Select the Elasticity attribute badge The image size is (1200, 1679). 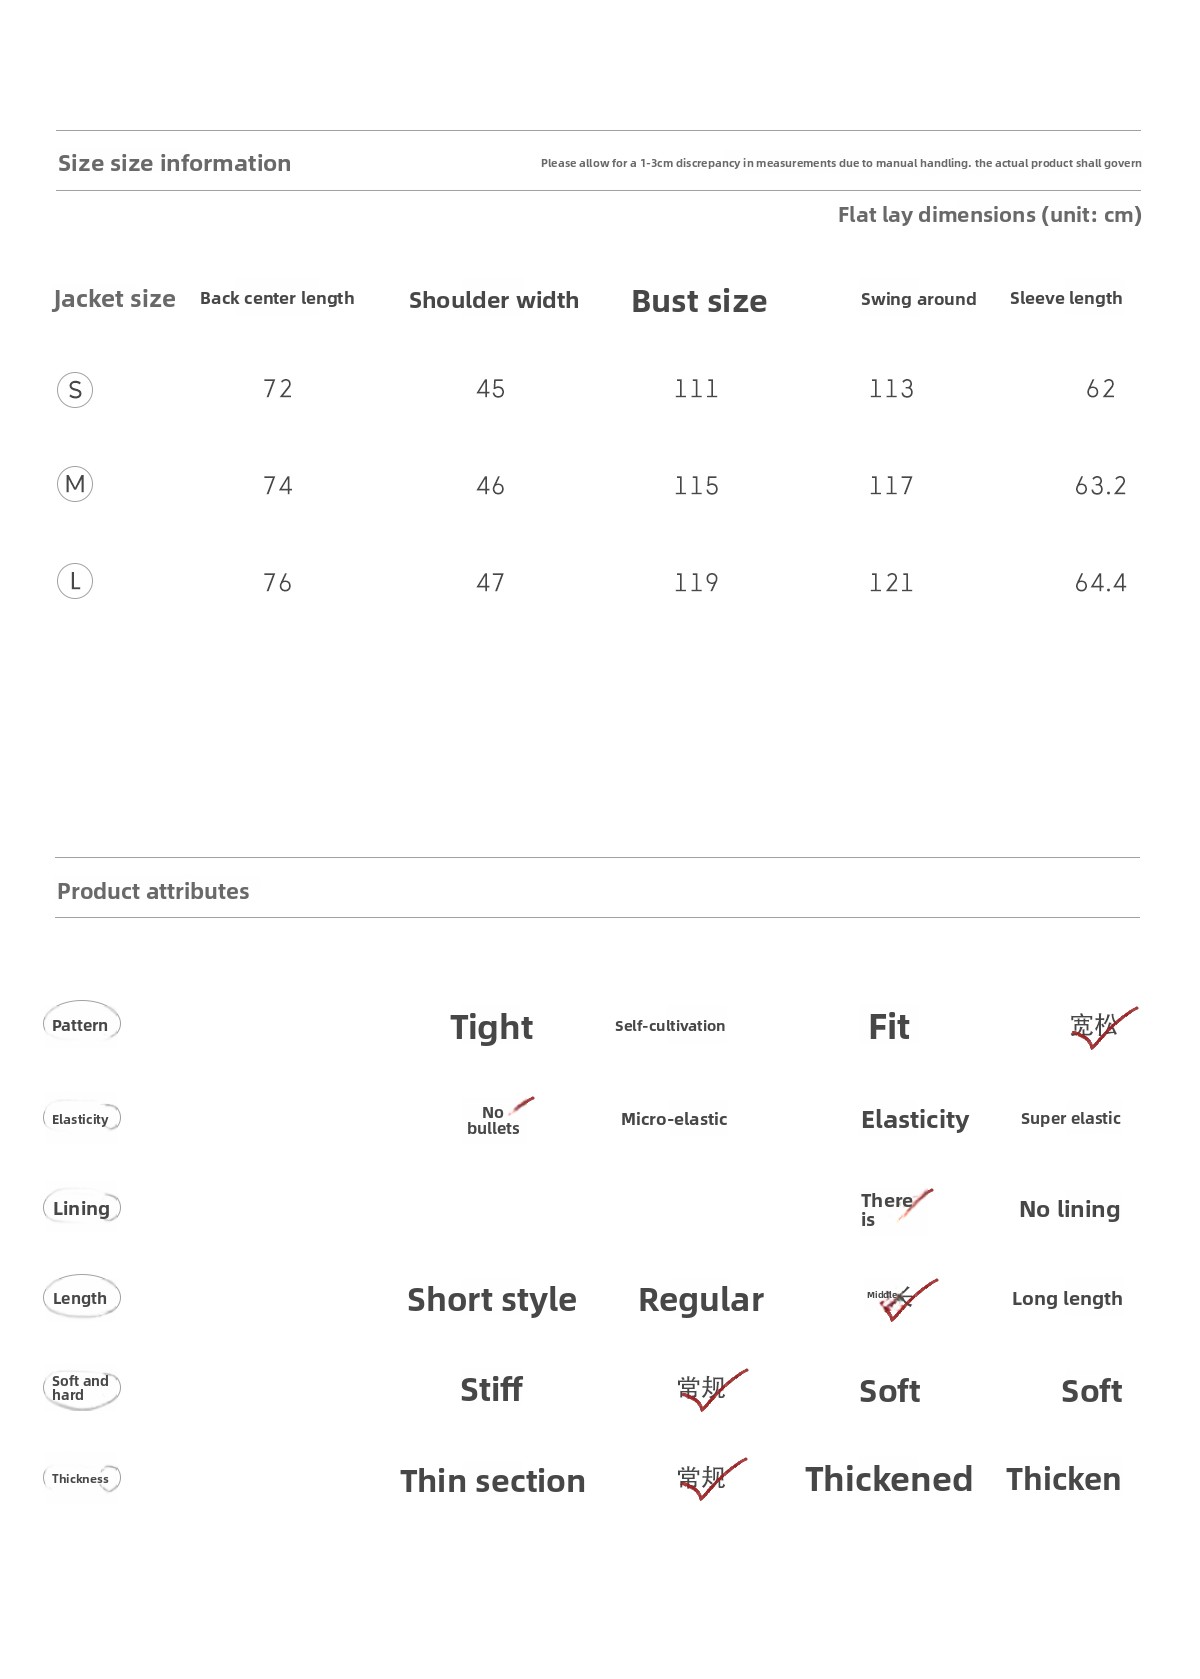pos(81,1119)
